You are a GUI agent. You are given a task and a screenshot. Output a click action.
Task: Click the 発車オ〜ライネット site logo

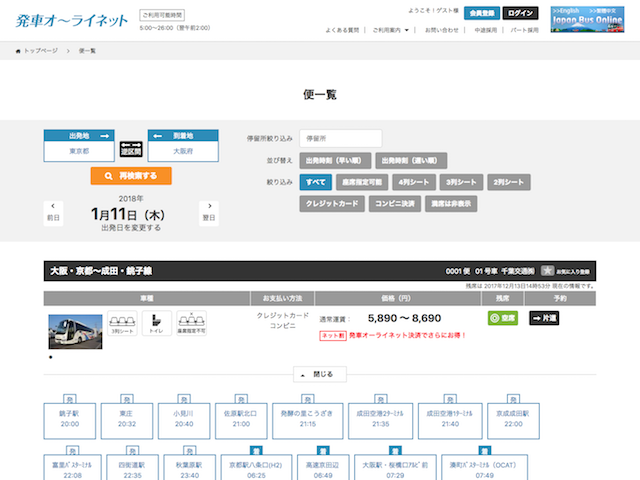(x=72, y=20)
